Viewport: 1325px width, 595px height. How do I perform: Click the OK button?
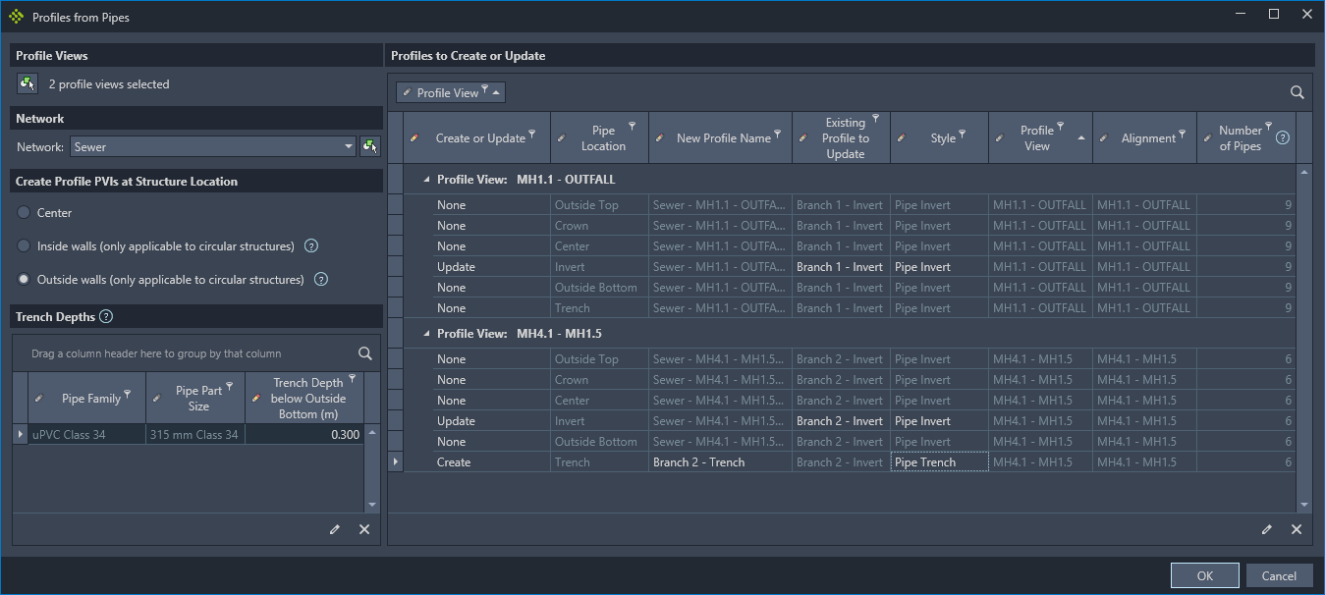click(1205, 576)
